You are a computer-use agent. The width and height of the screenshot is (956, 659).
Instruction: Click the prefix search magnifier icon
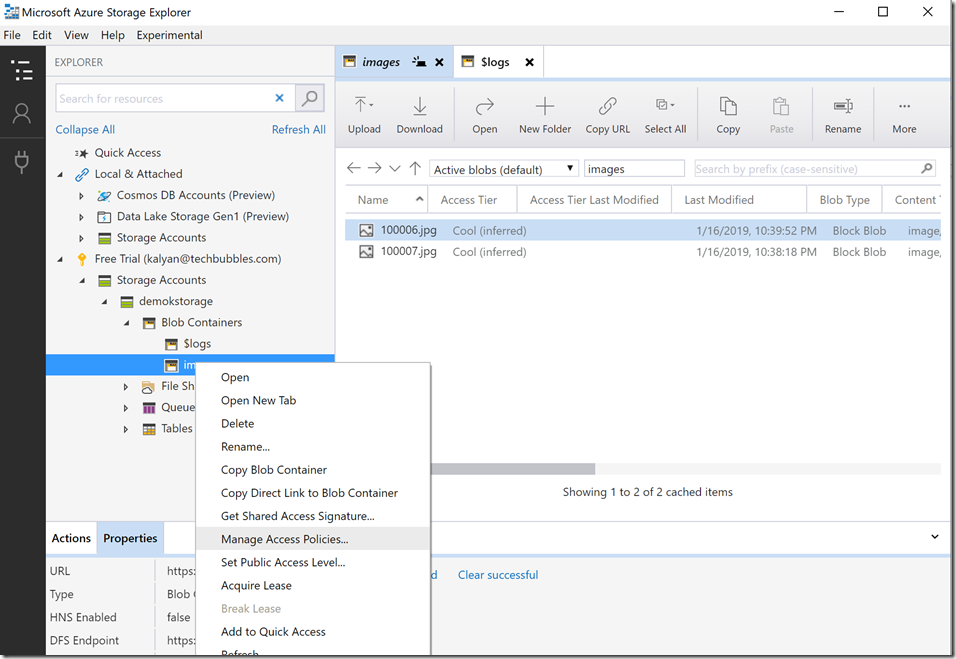tap(927, 168)
